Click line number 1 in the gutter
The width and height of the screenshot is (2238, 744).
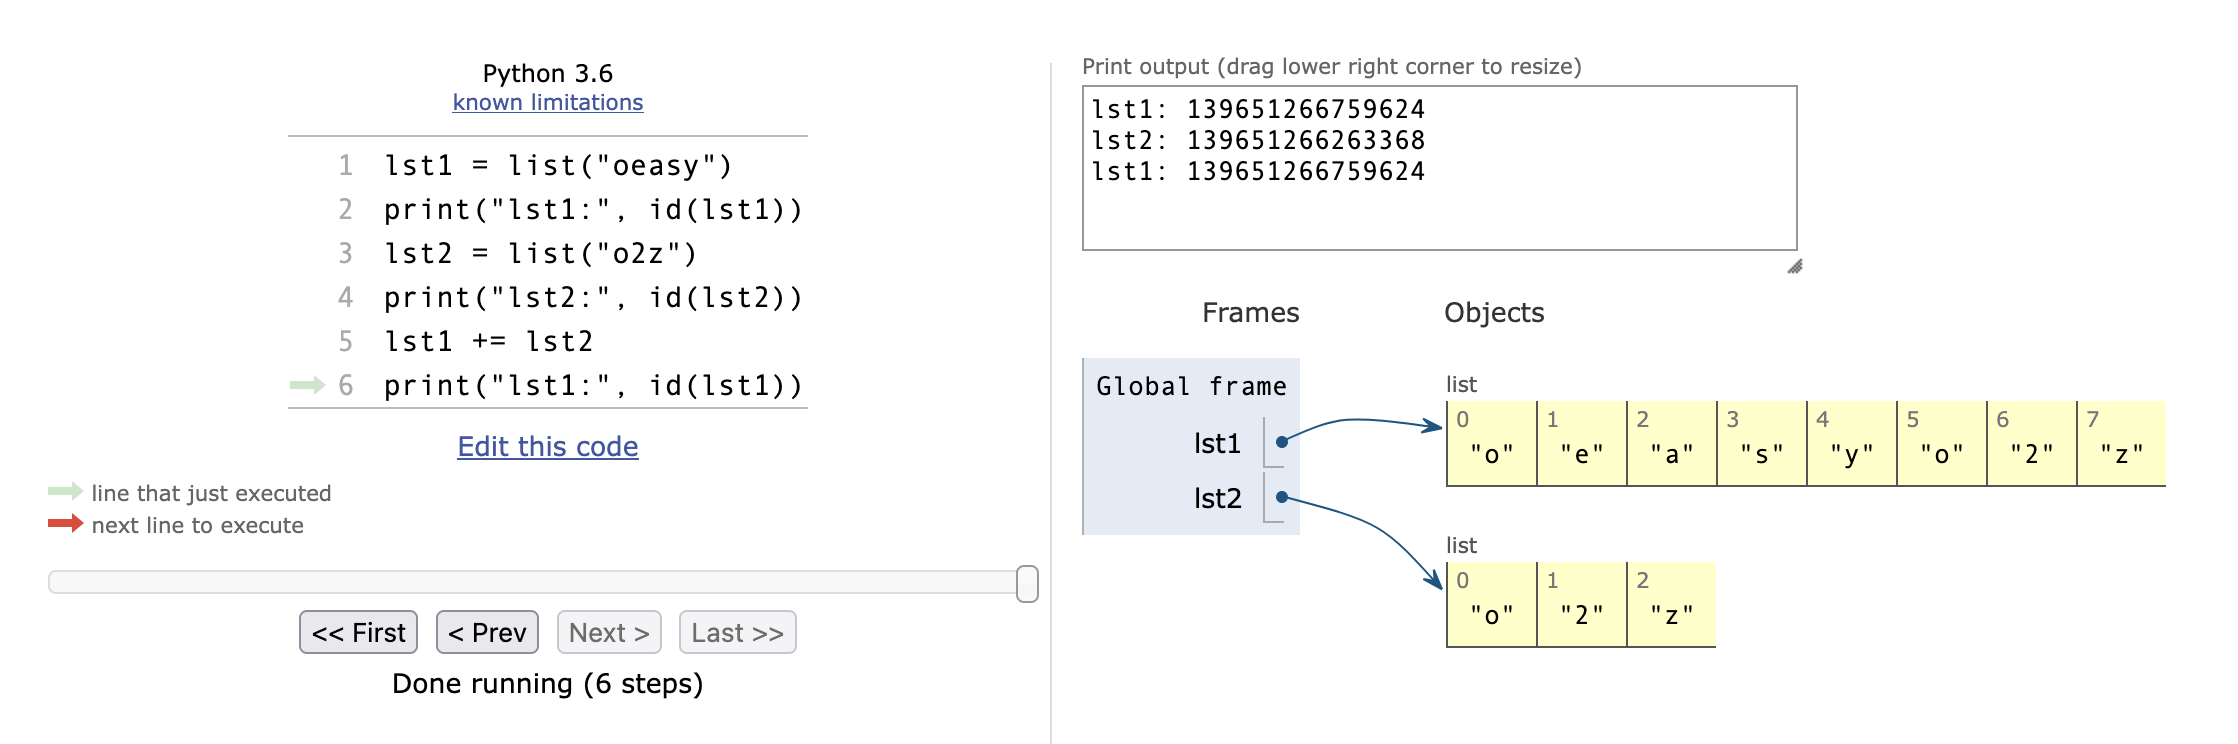point(345,165)
